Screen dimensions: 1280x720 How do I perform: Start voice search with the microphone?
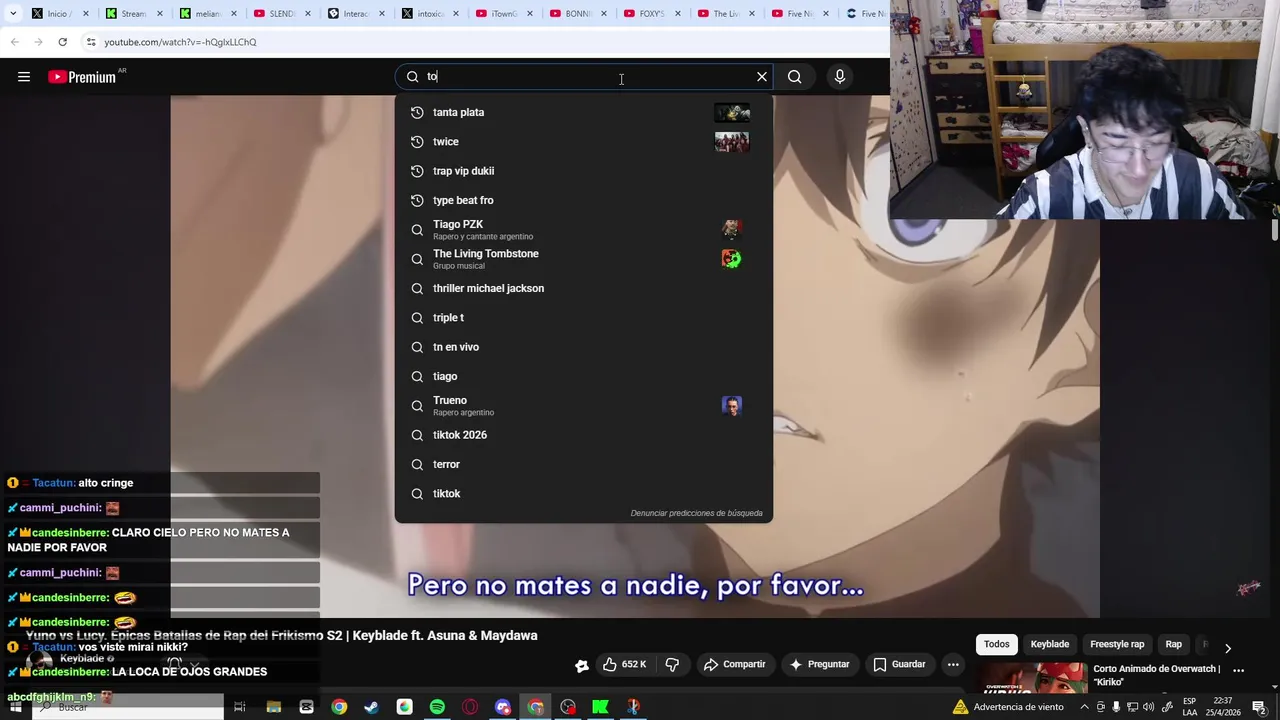point(840,77)
